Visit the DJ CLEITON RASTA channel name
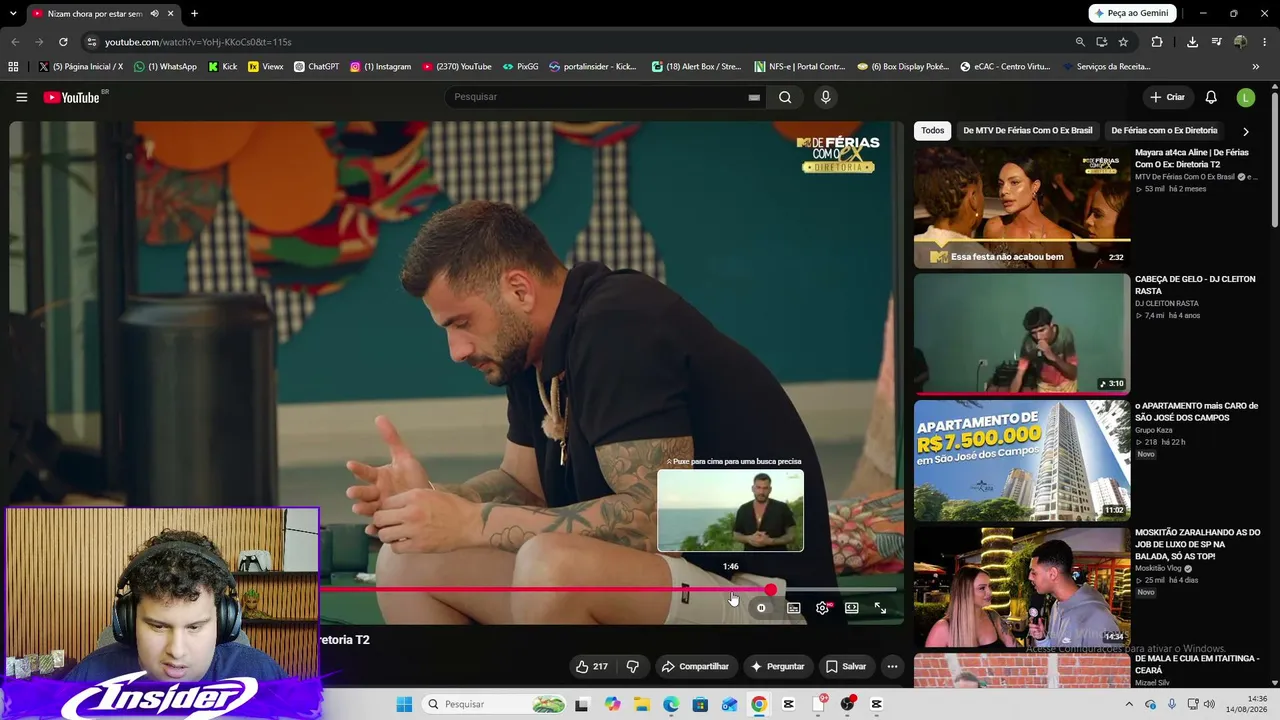The width and height of the screenshot is (1280, 720). [1167, 304]
